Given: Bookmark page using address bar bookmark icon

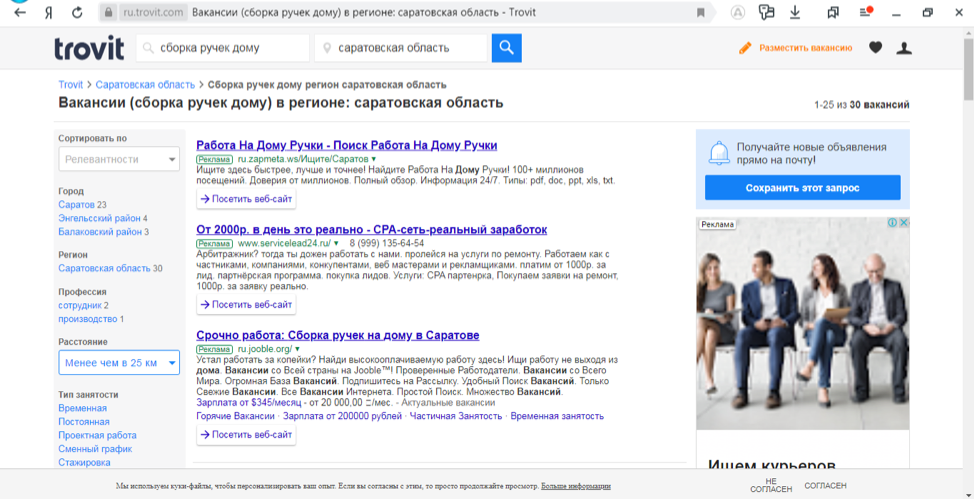Looking at the screenshot, I should pos(700,12).
